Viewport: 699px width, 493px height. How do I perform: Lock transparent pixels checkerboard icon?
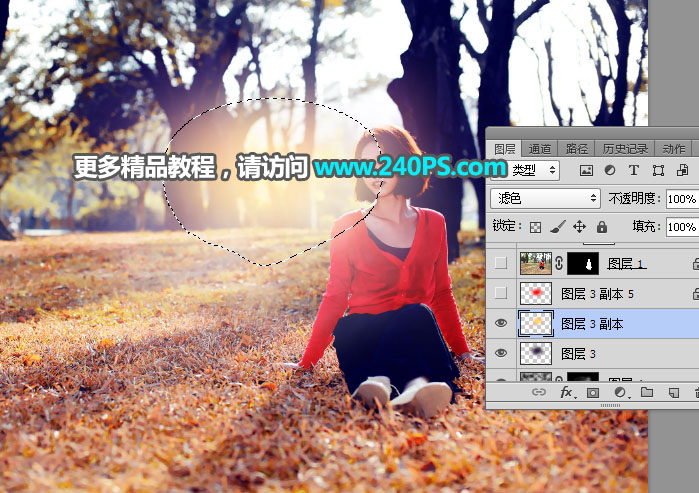pos(535,227)
